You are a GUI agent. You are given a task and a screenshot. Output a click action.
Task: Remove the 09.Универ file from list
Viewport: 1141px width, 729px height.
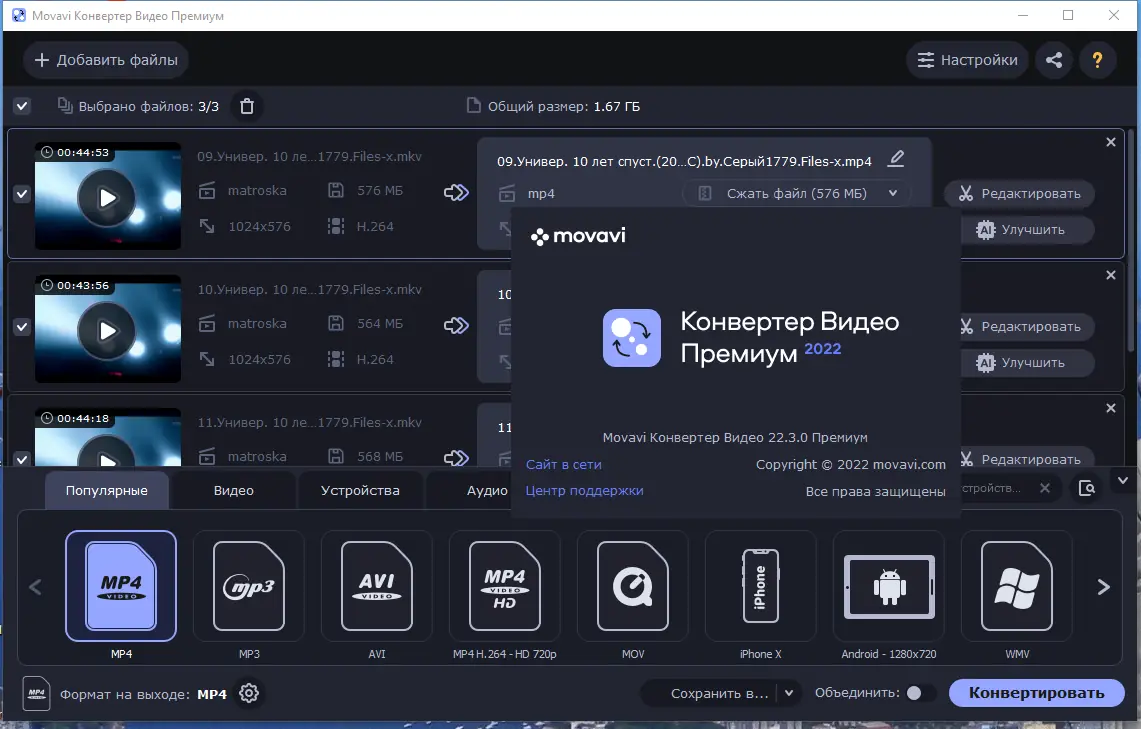point(1110,142)
